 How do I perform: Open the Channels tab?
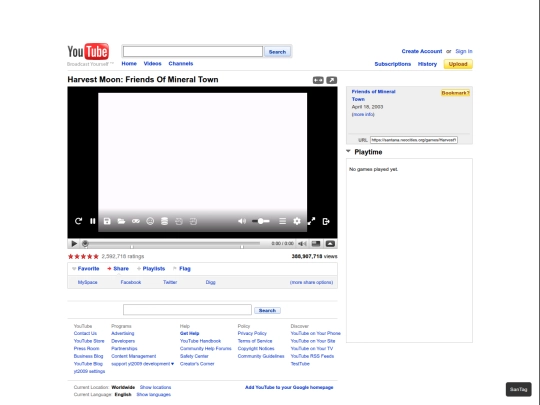click(181, 64)
